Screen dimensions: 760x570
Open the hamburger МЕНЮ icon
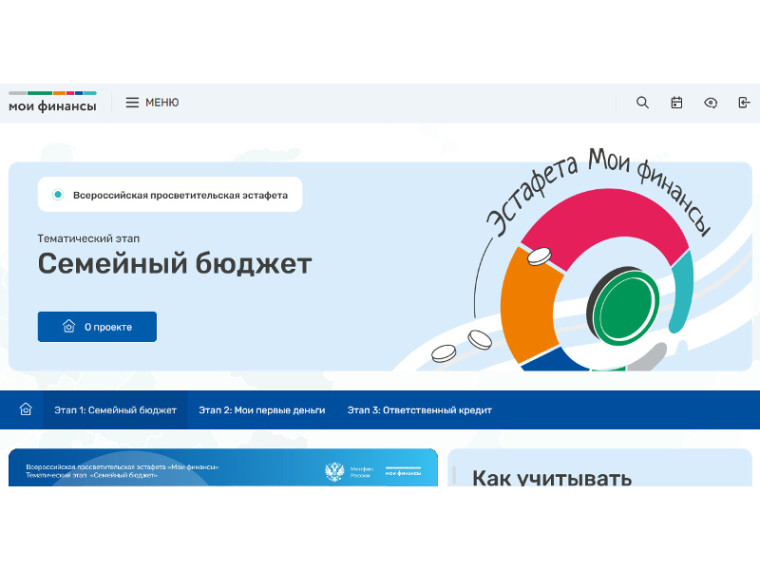(132, 102)
